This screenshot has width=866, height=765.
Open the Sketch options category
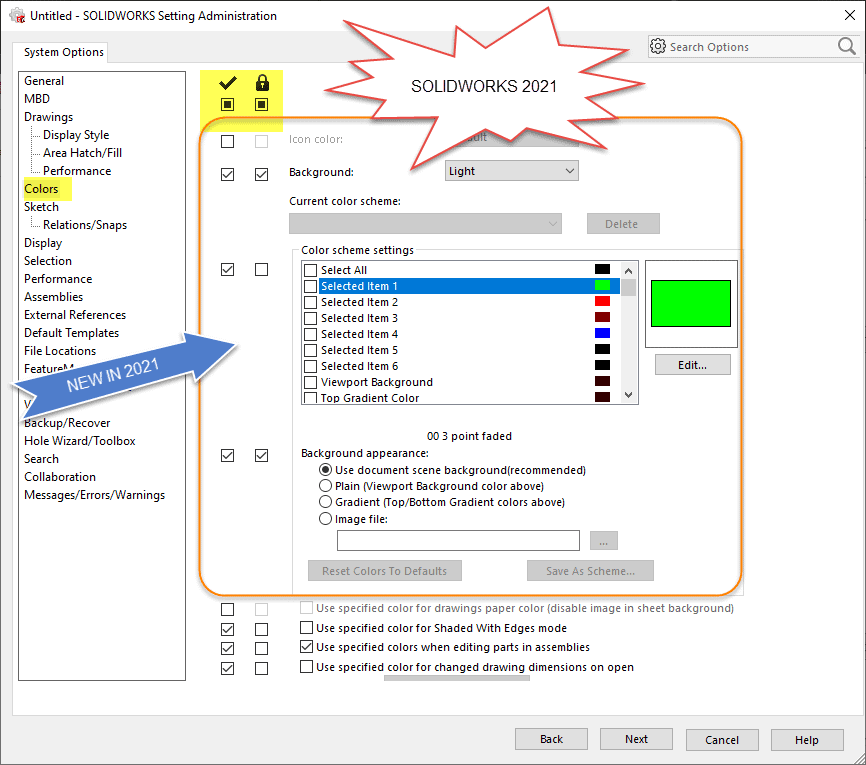[41, 207]
